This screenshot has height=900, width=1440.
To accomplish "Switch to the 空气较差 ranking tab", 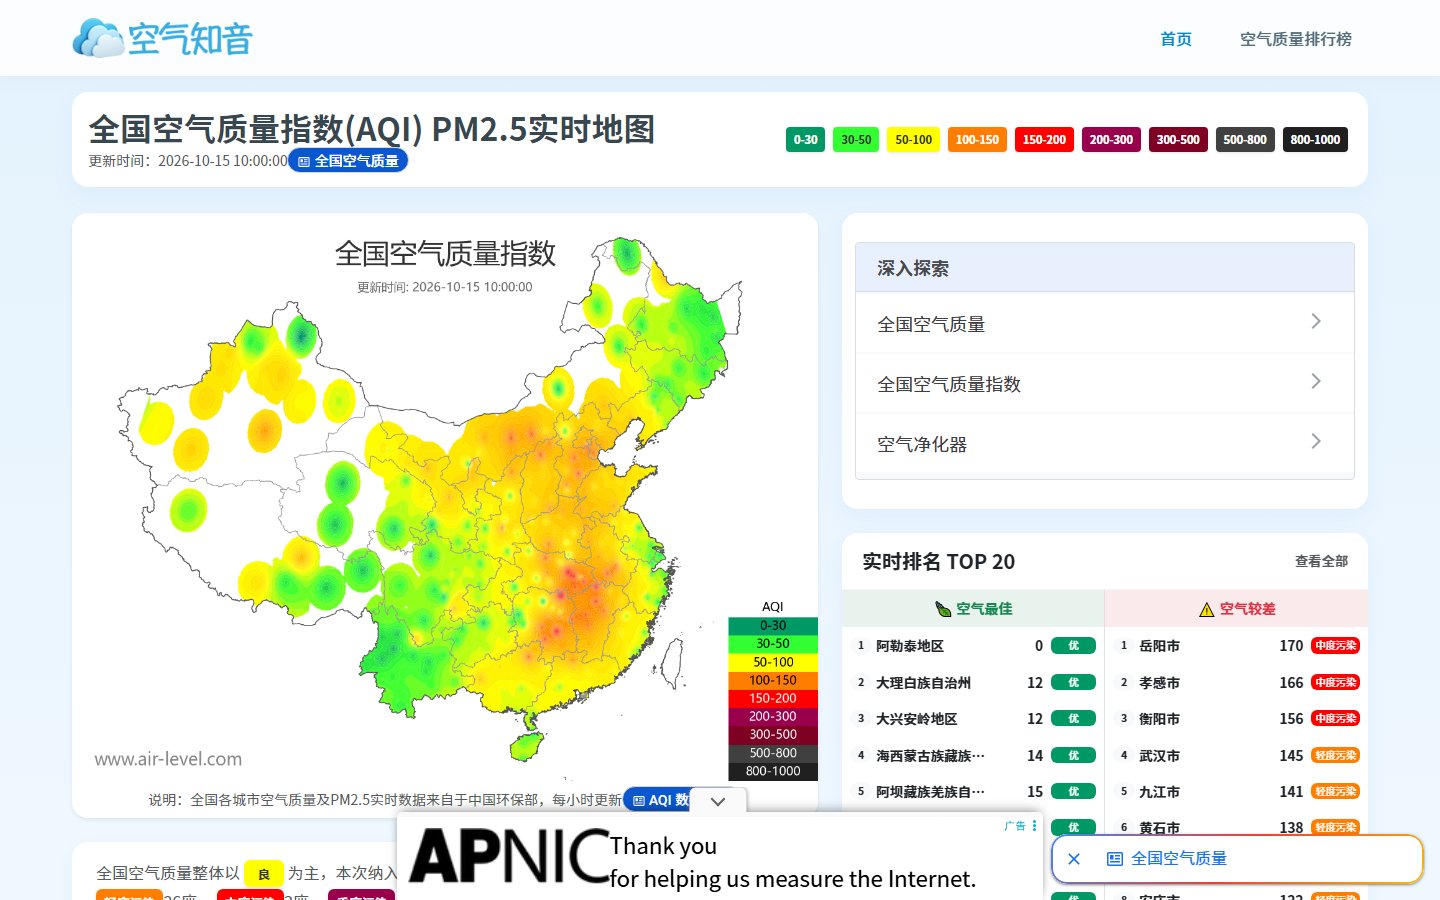I will 1236,608.
